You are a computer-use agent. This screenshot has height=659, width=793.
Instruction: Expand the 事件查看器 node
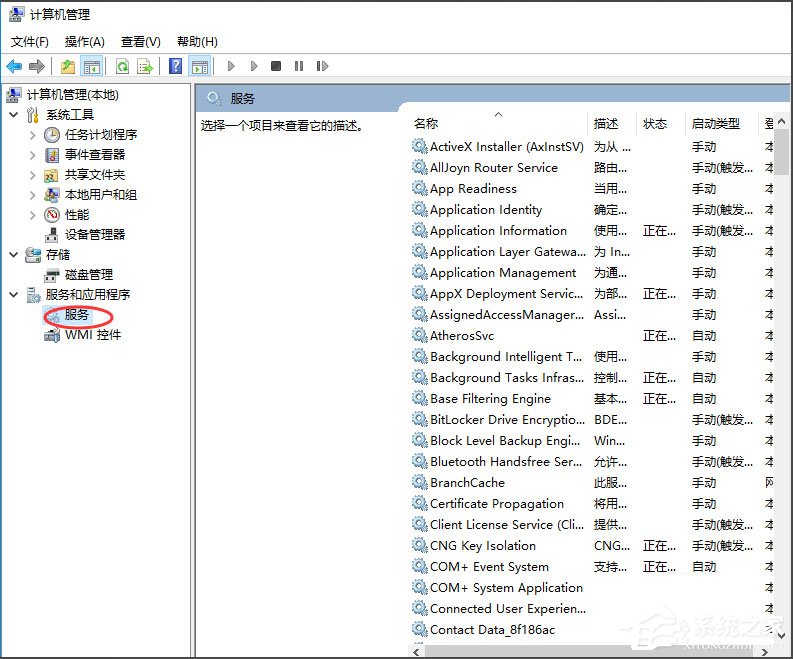point(32,155)
